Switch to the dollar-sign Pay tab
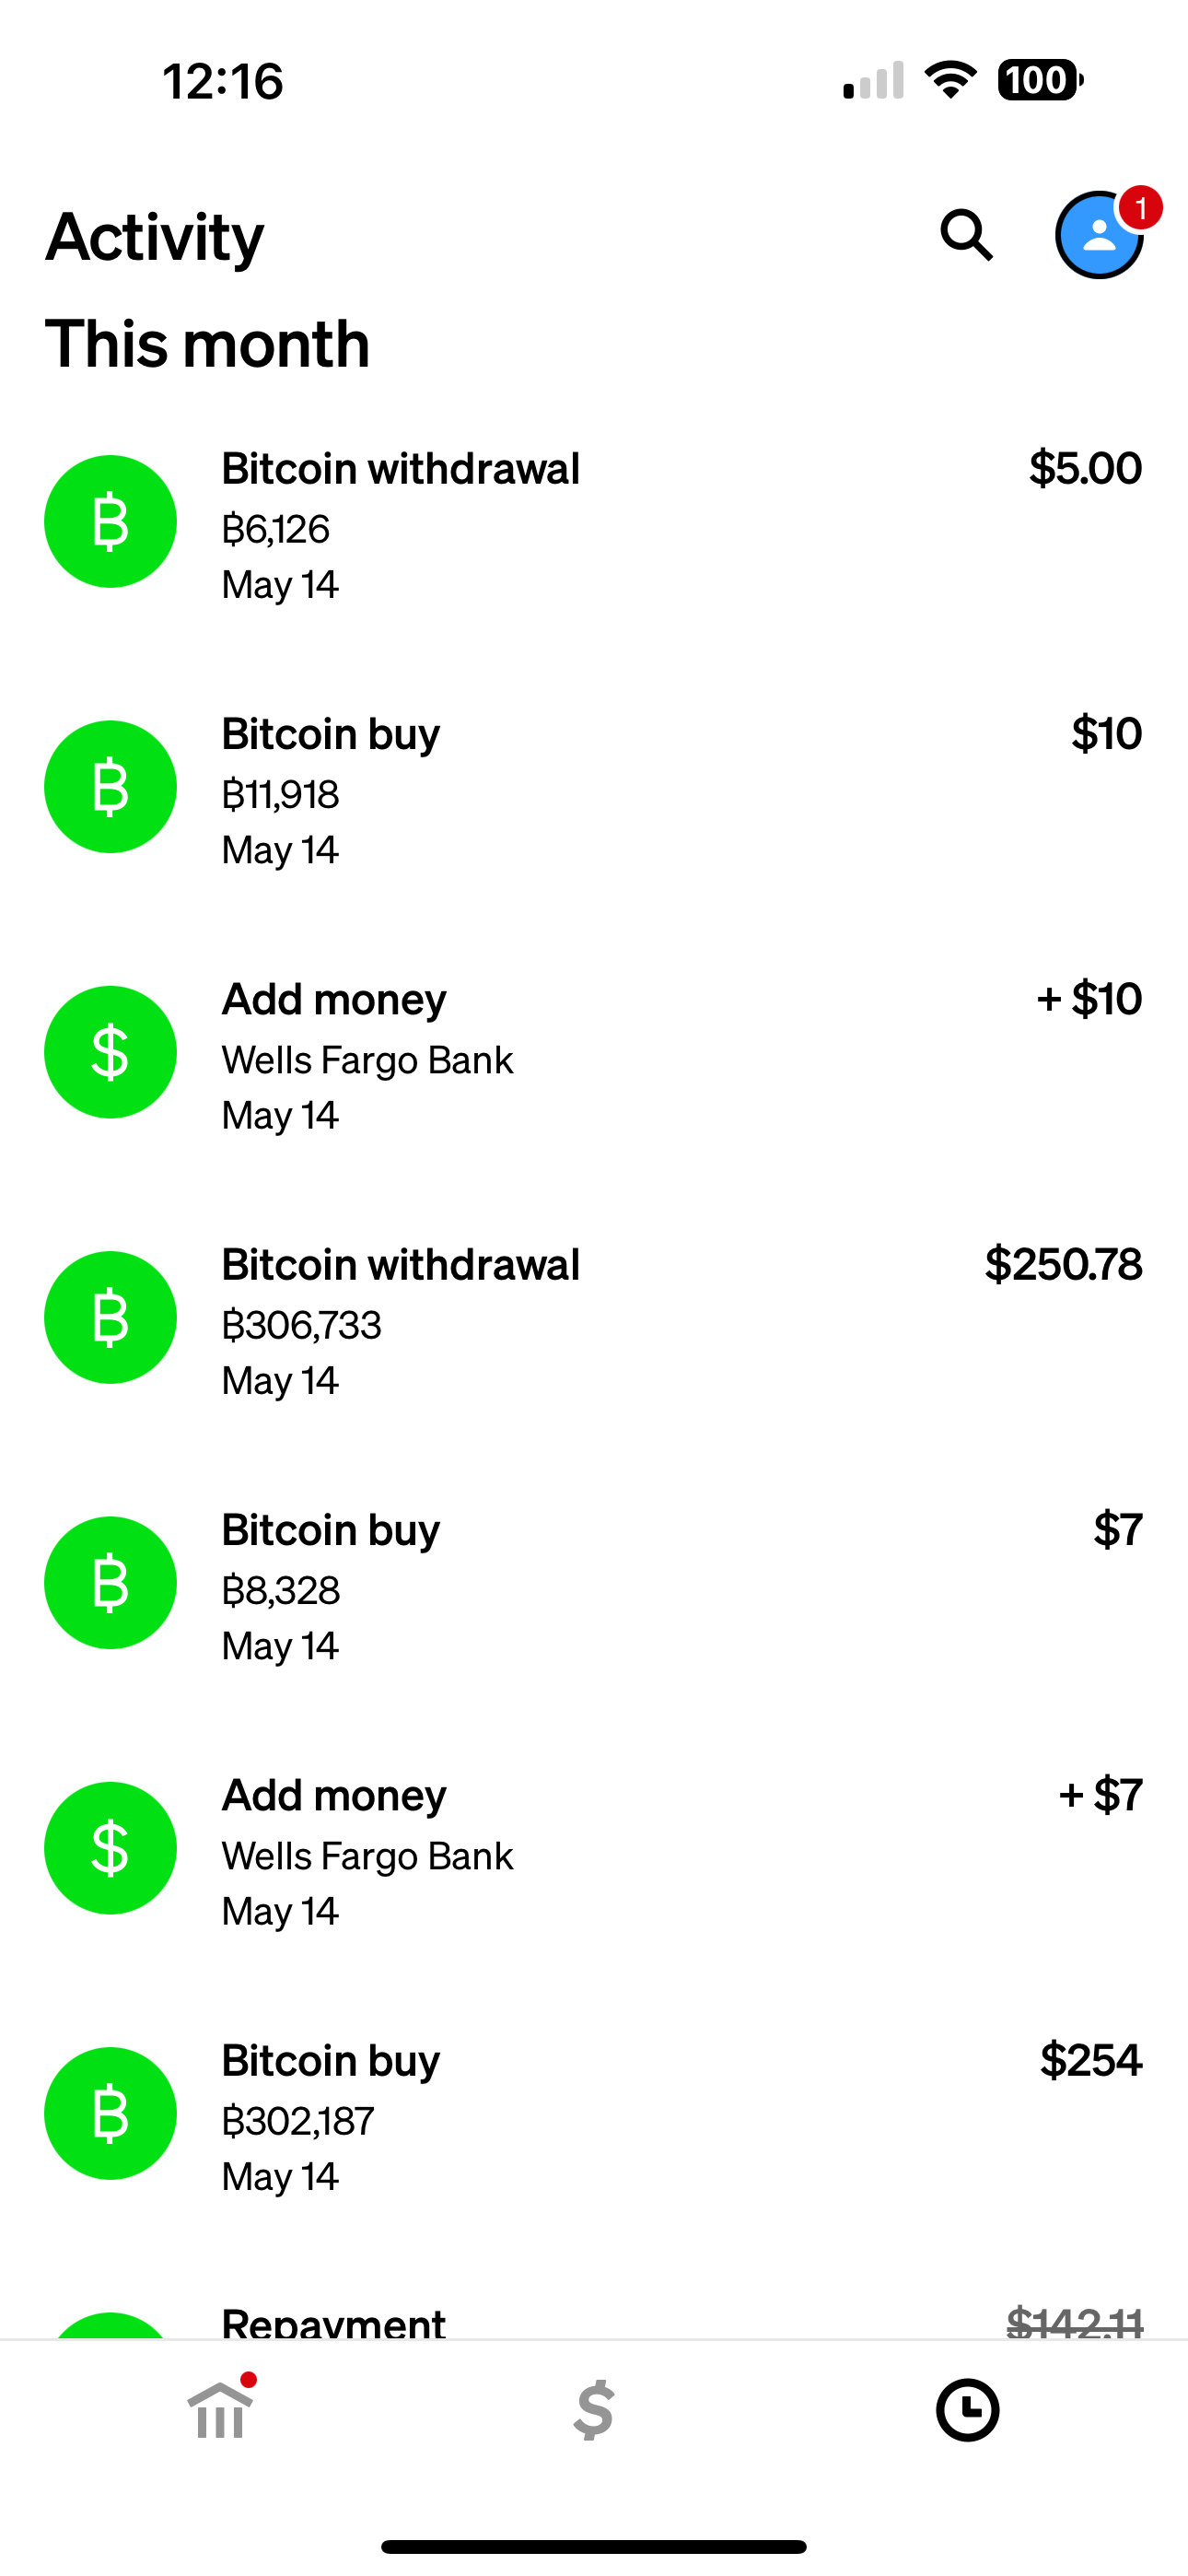This screenshot has width=1188, height=2576. point(594,2410)
